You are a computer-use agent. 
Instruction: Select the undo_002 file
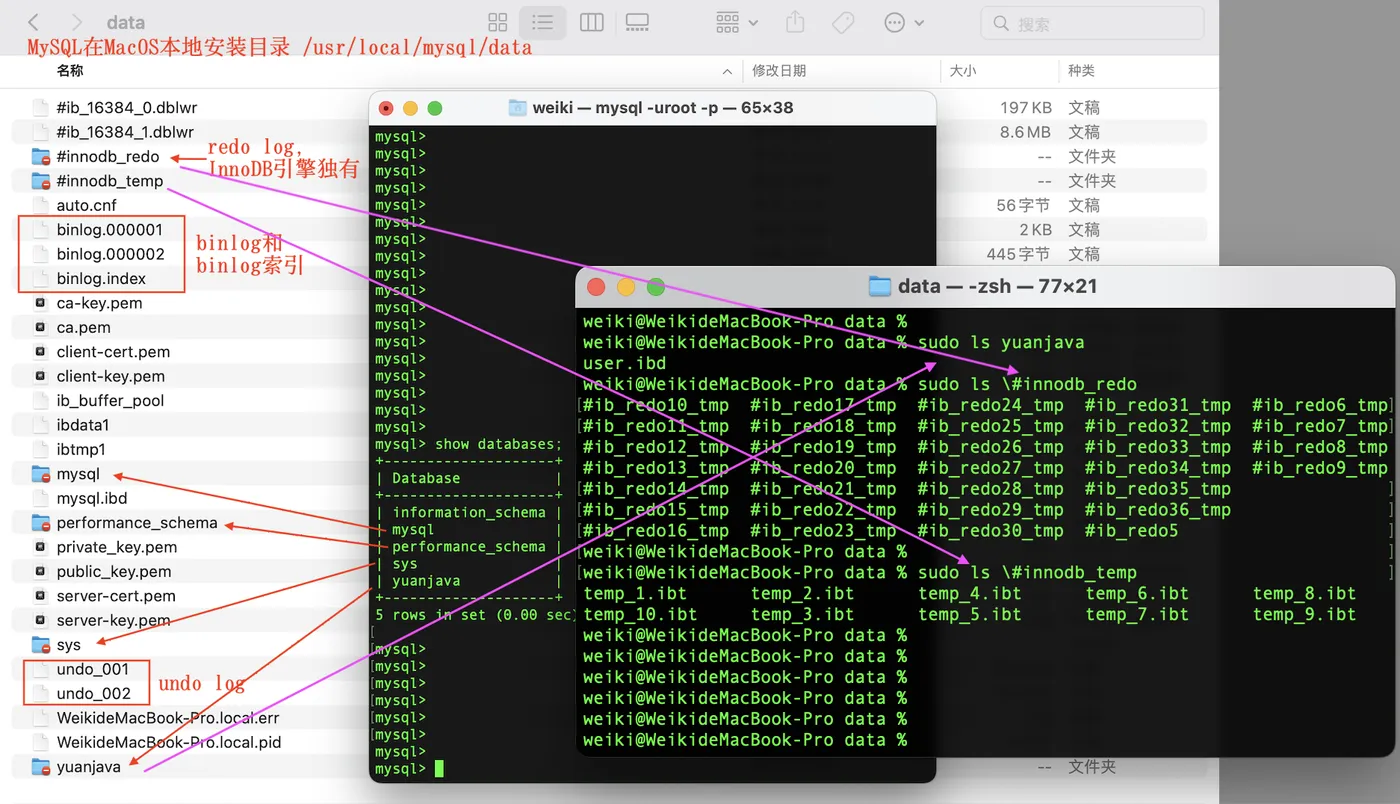coord(93,693)
